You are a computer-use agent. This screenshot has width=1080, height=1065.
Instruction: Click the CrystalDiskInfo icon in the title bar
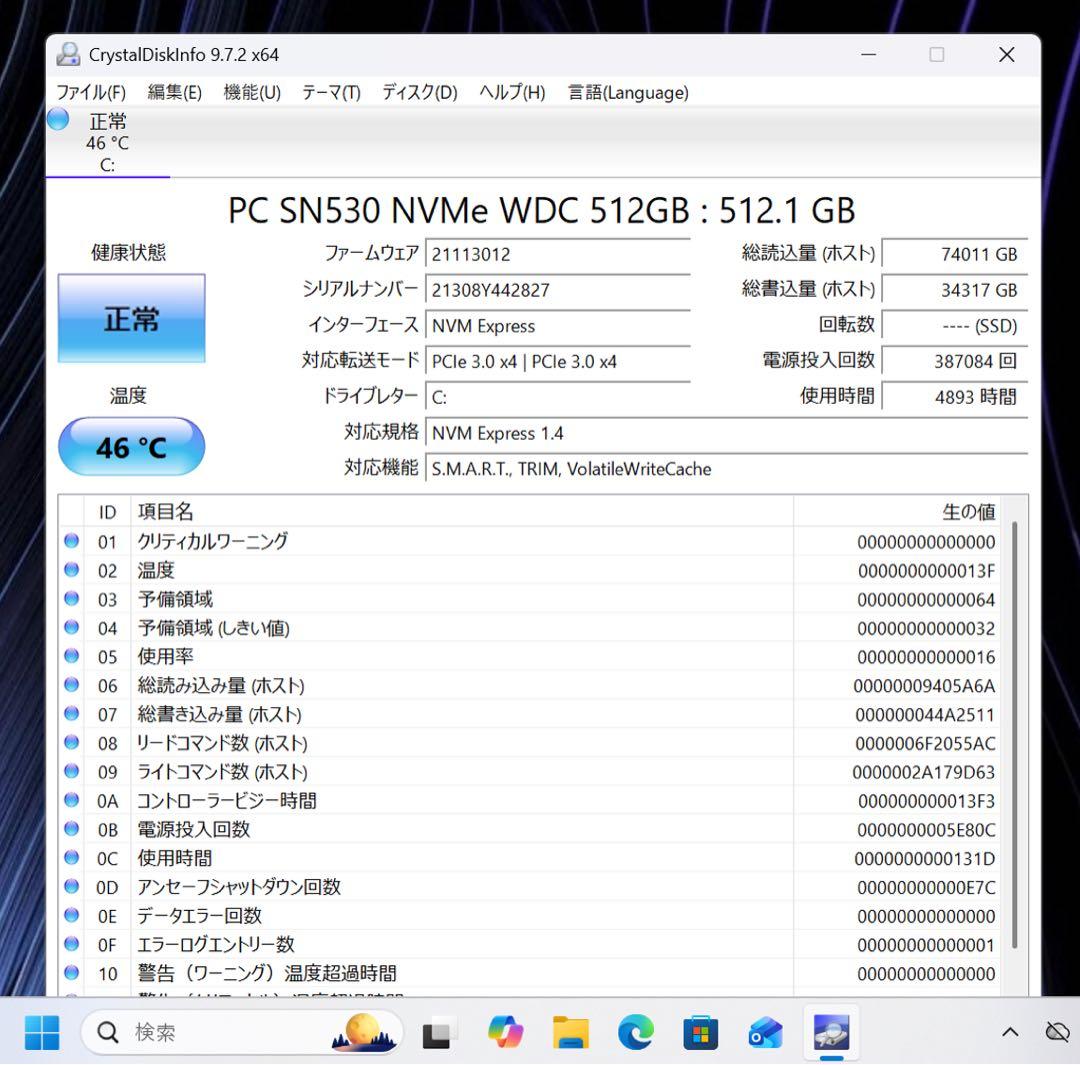(68, 55)
